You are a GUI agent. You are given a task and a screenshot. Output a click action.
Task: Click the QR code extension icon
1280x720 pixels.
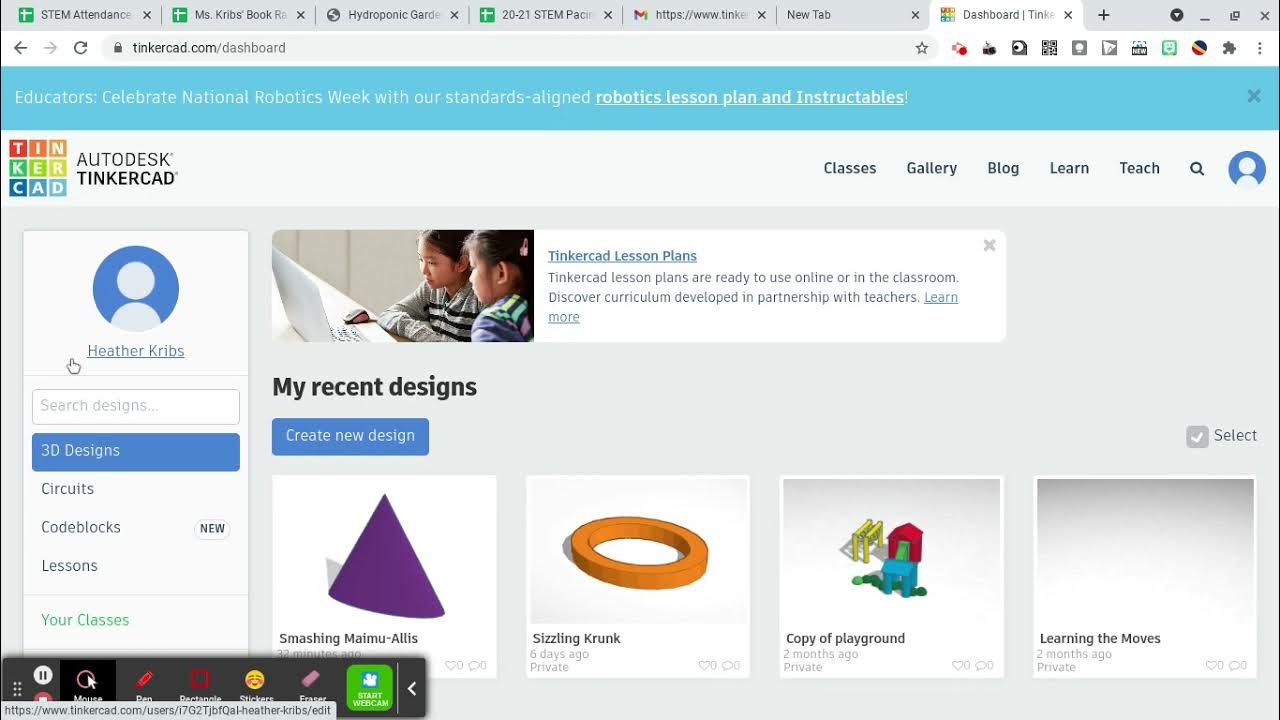[1049, 48]
